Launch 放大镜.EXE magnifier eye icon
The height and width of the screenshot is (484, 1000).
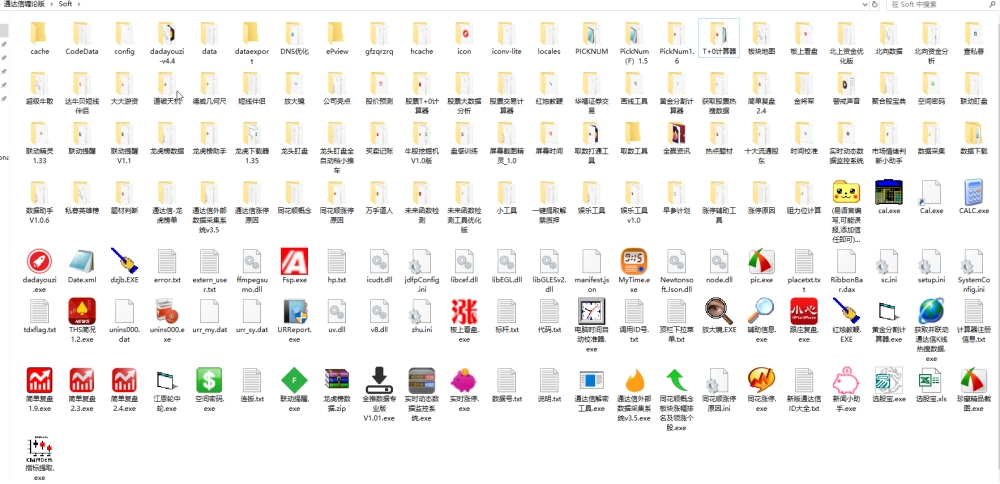tap(719, 311)
